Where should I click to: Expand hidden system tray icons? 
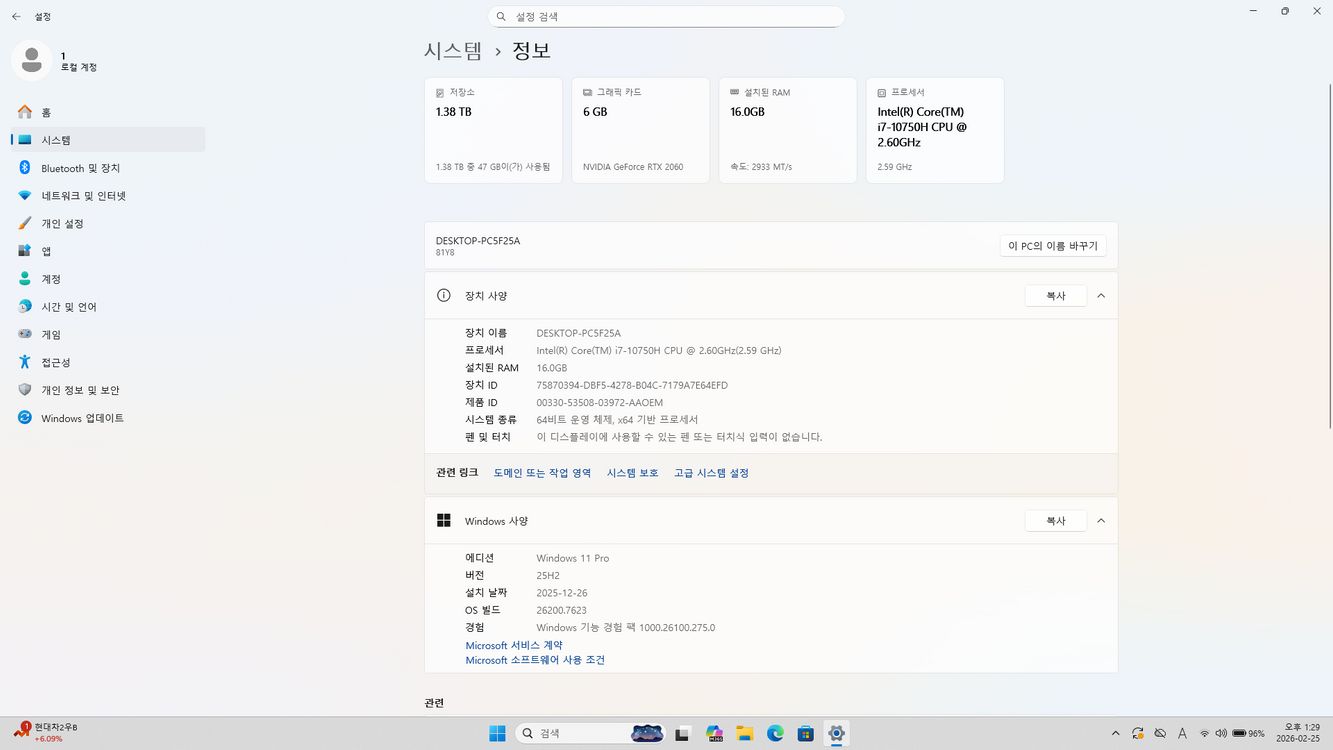point(1116,733)
